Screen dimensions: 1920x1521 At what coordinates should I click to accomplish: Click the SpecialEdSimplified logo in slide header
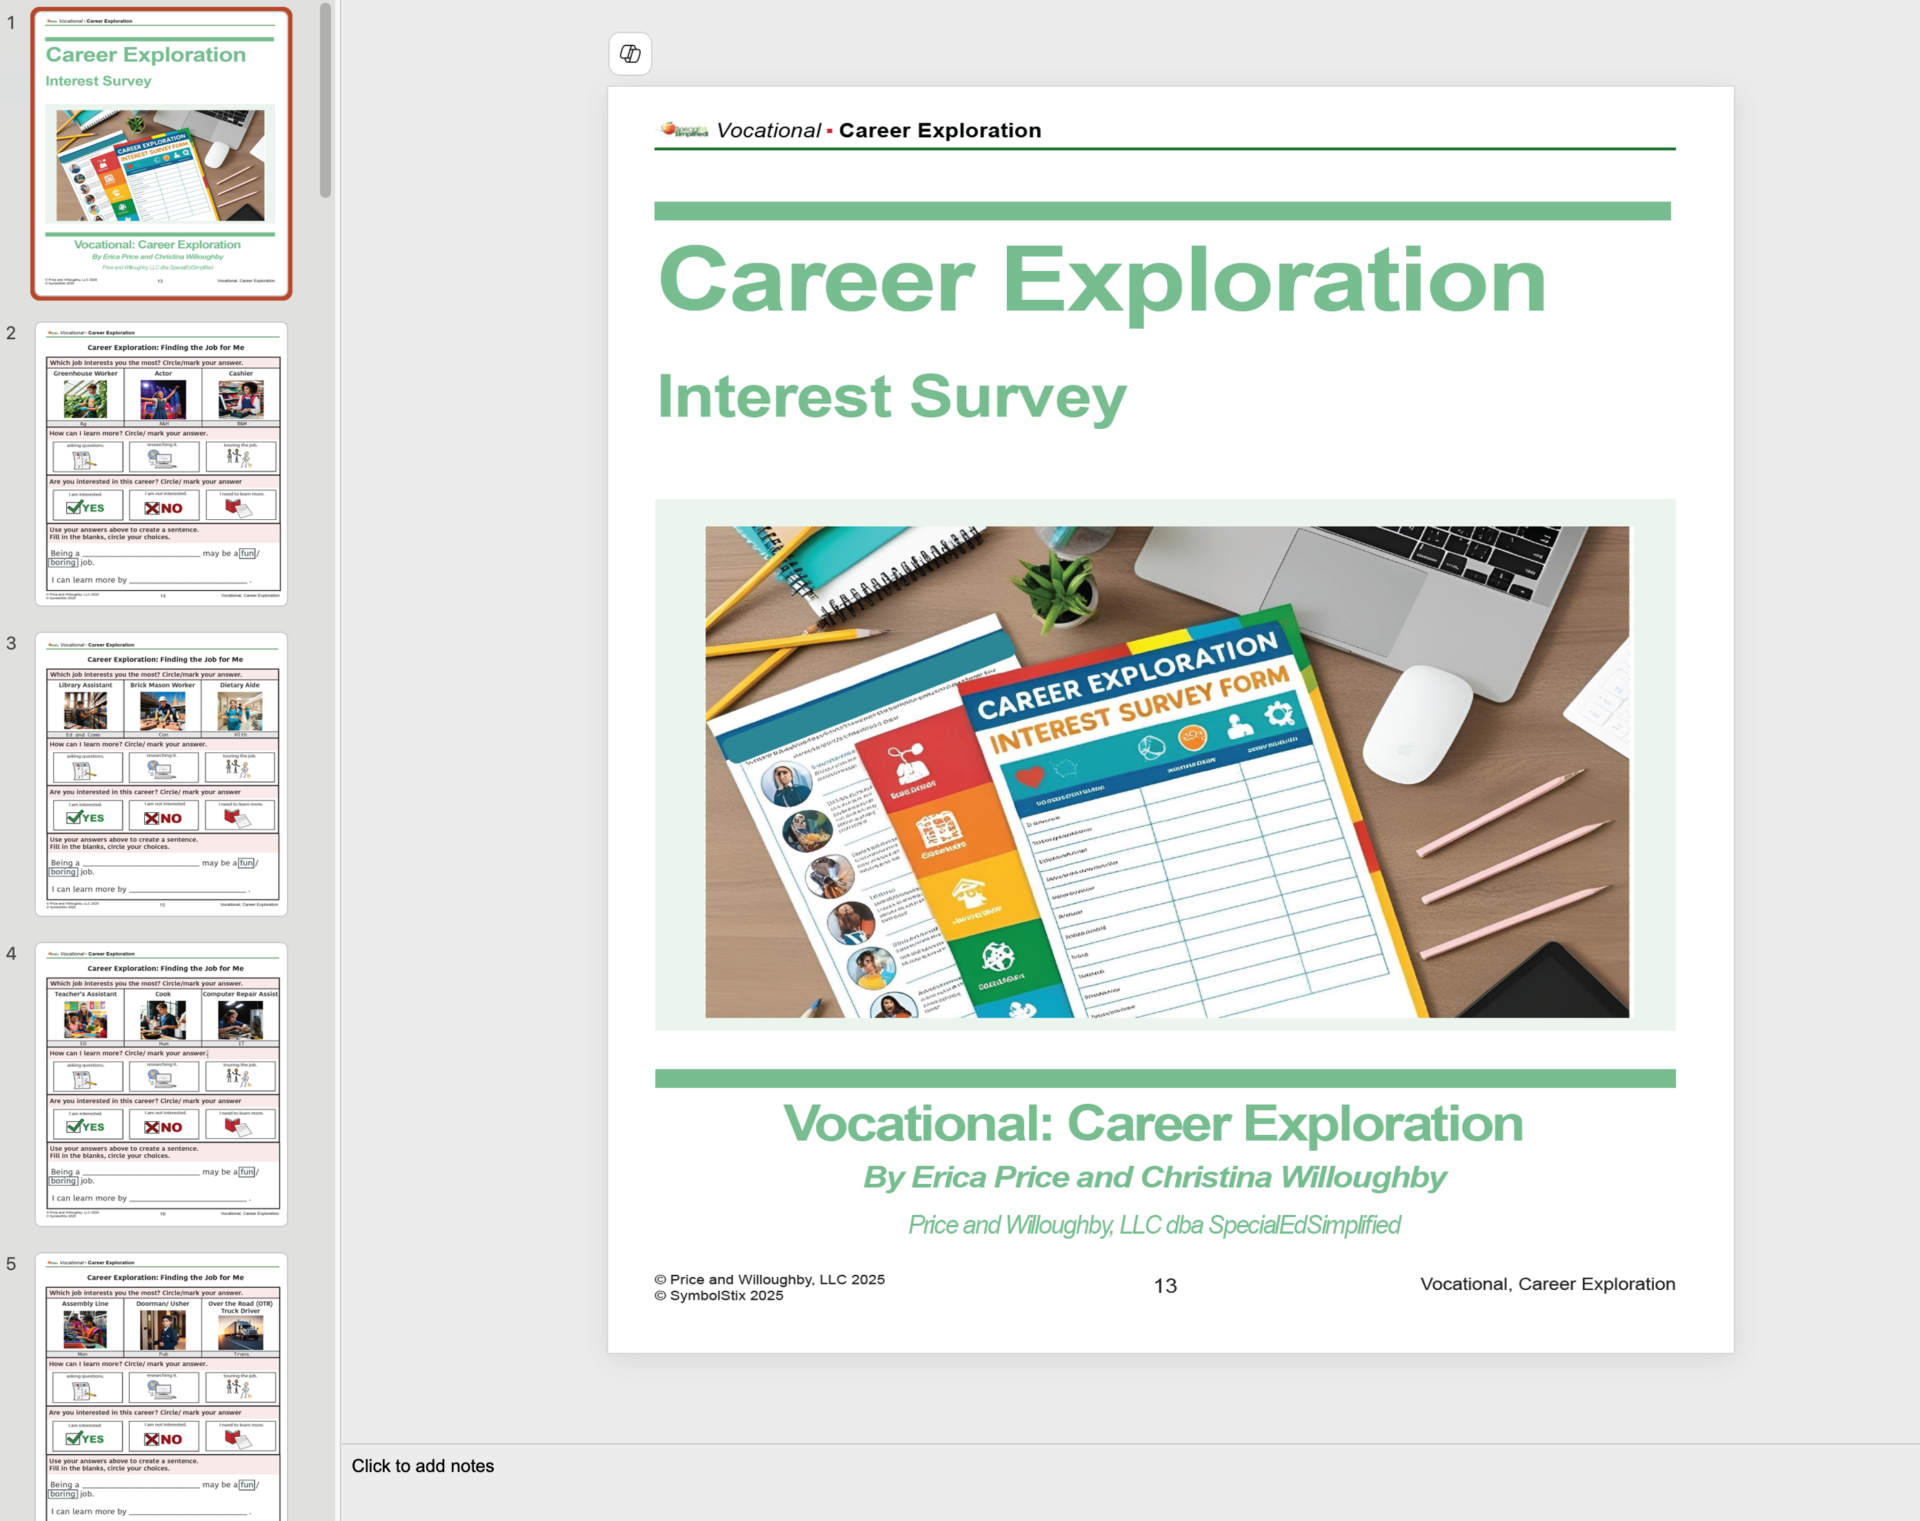tap(684, 130)
